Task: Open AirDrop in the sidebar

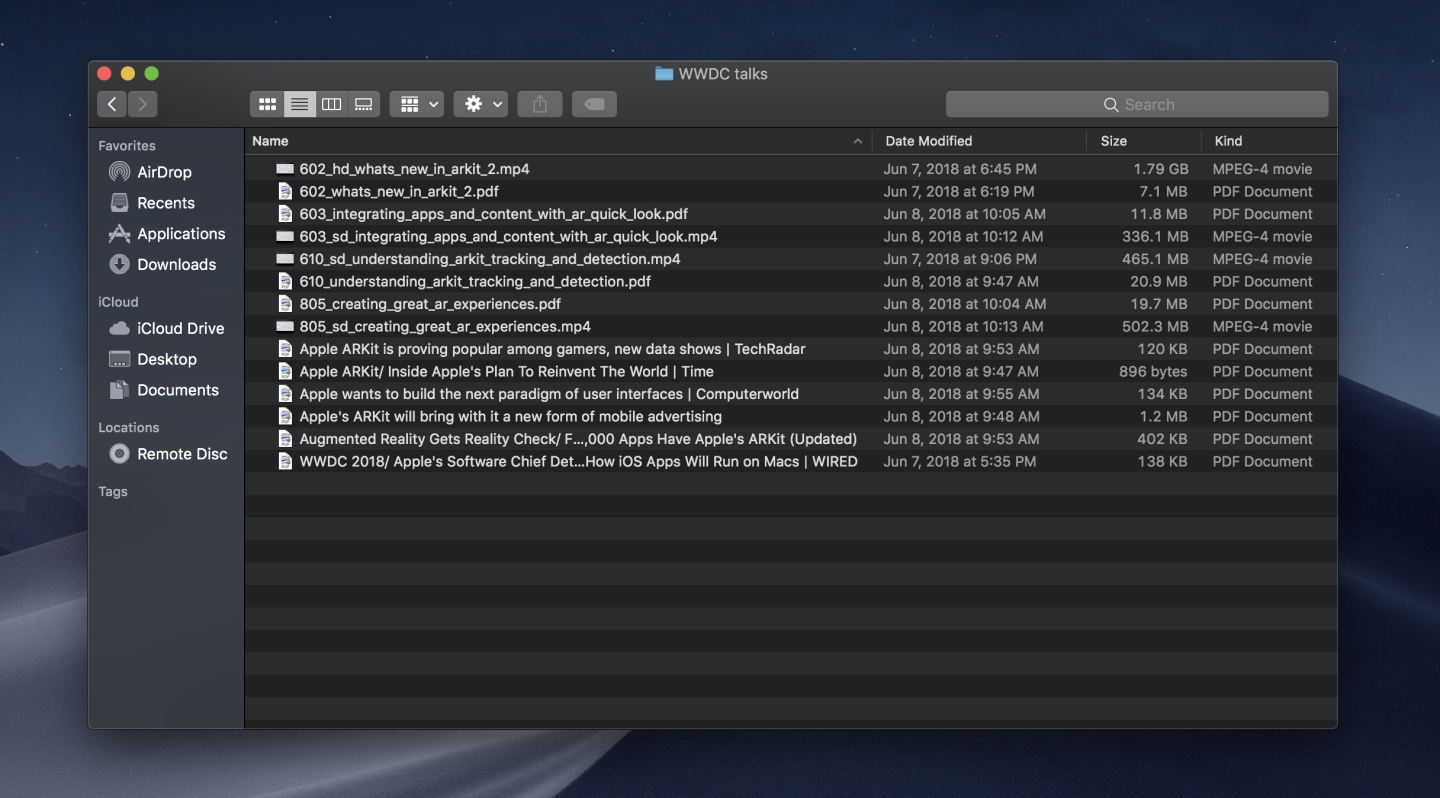Action: [x=166, y=172]
